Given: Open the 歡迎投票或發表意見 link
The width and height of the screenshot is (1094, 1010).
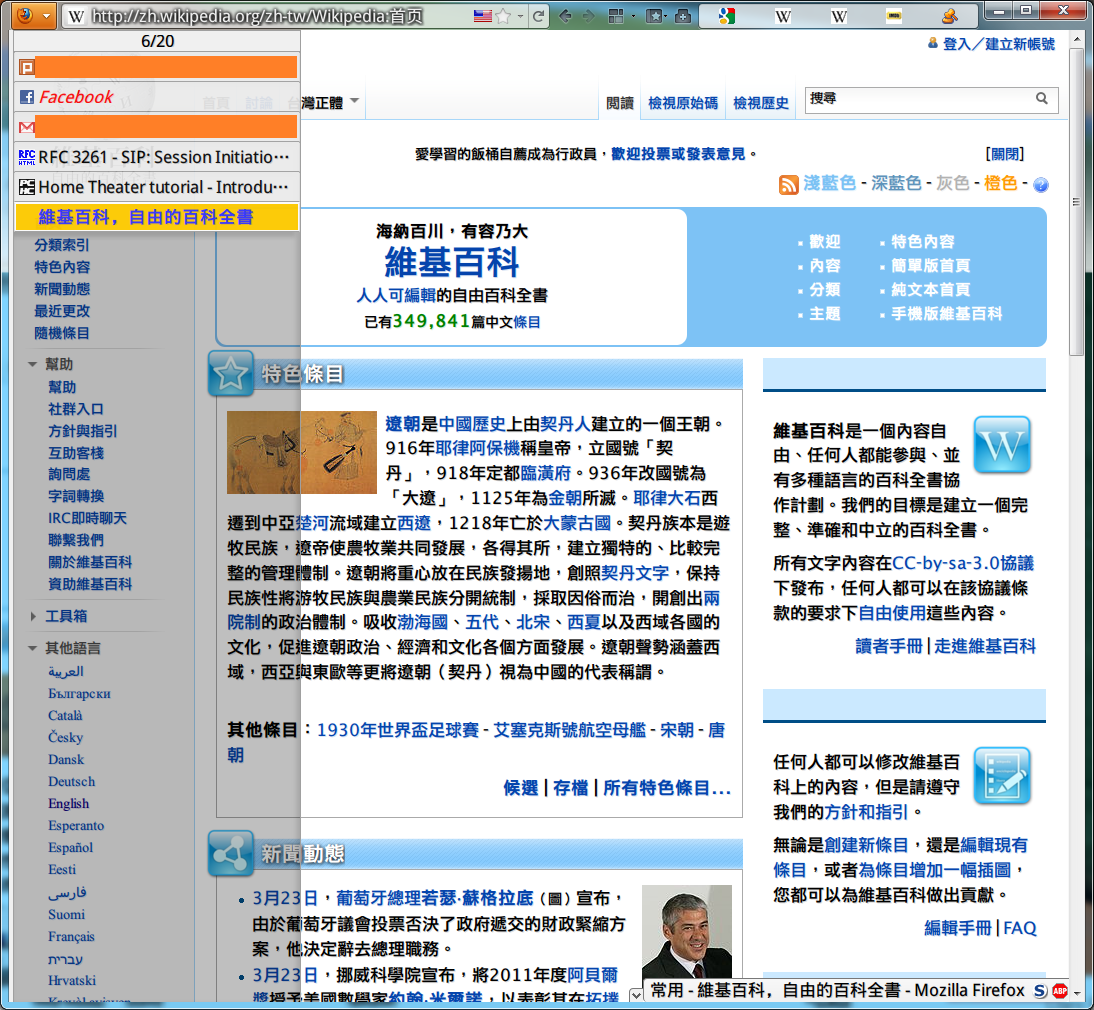Looking at the screenshot, I should tap(678, 154).
